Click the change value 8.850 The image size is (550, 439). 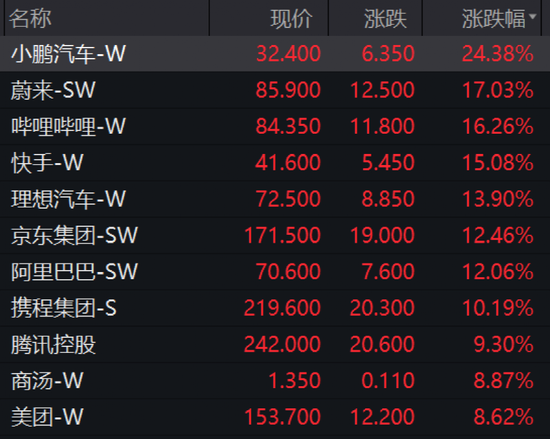click(x=388, y=199)
